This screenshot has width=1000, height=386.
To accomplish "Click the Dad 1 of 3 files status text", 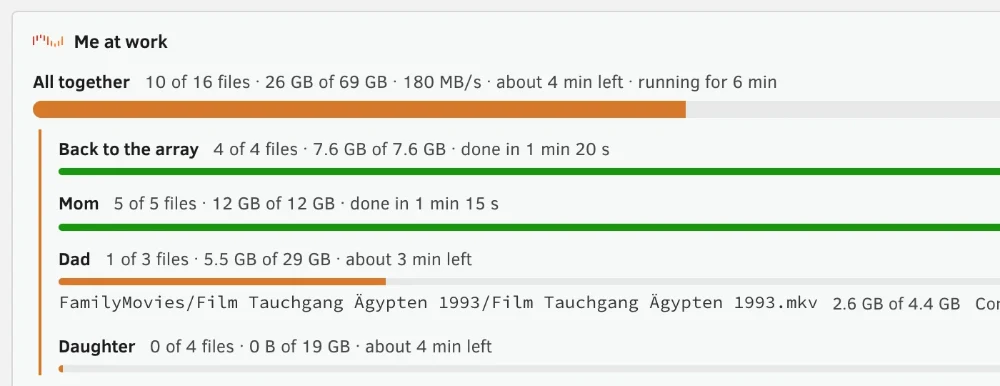I will [147, 260].
